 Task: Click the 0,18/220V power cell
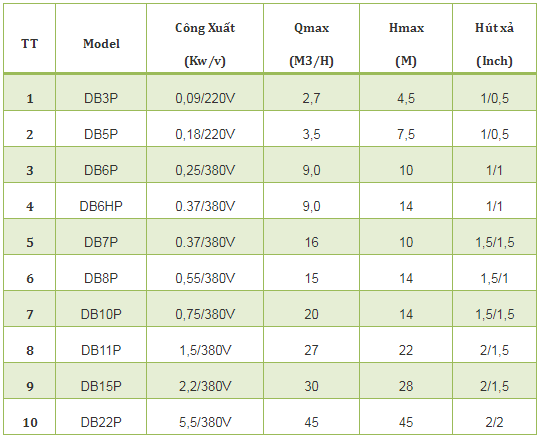pyautogui.click(x=205, y=134)
